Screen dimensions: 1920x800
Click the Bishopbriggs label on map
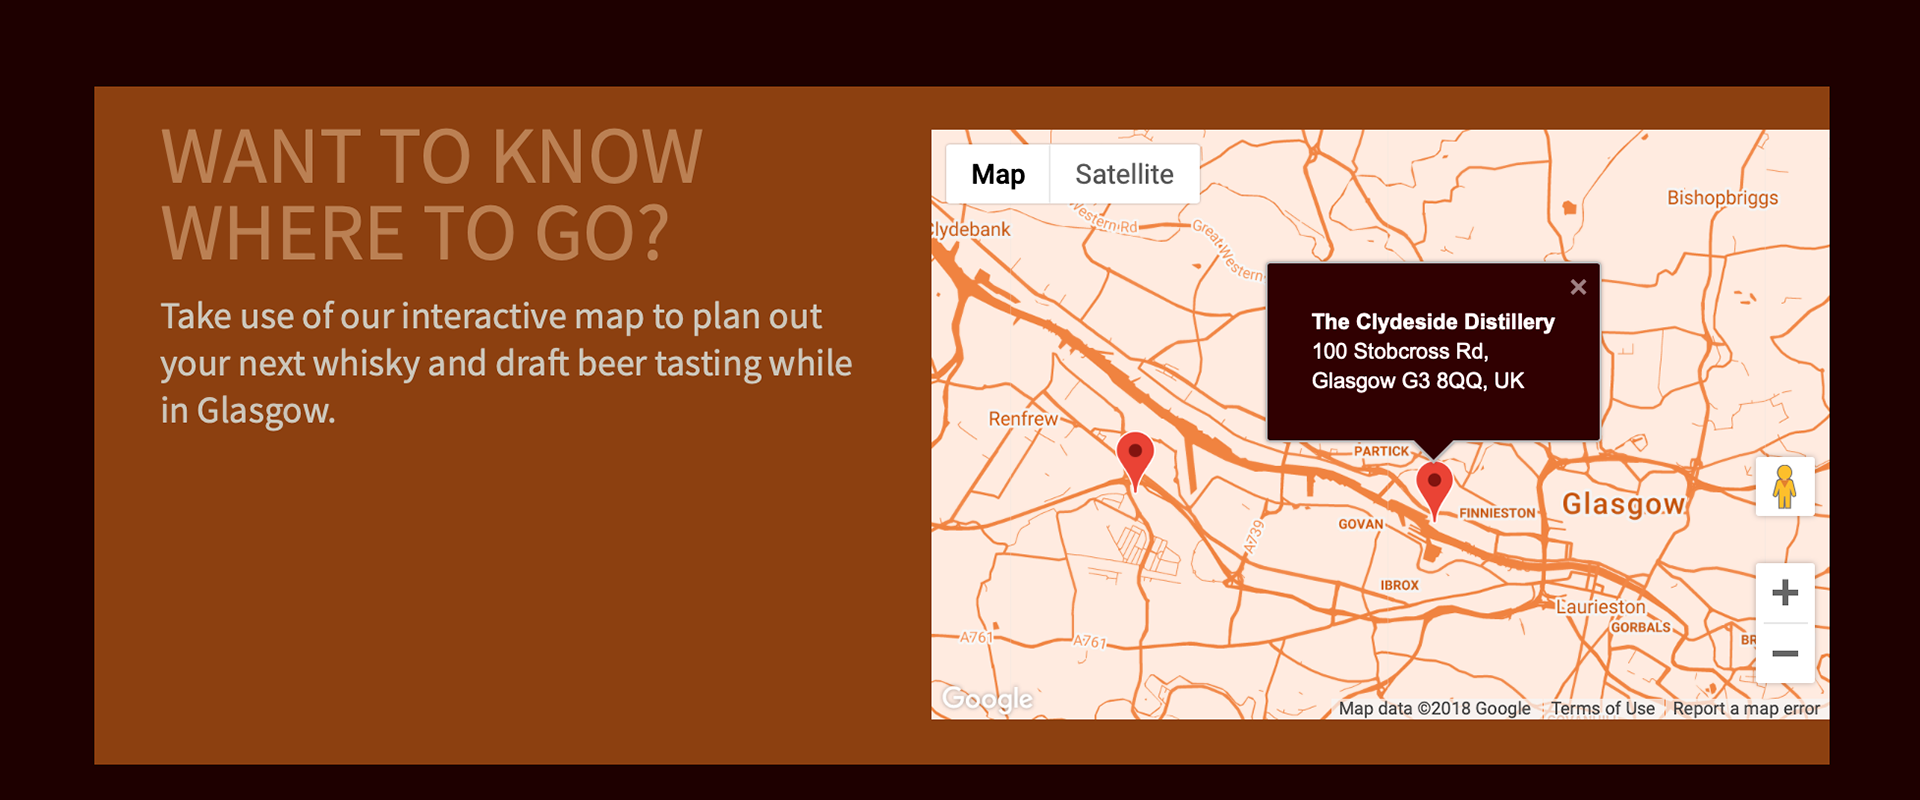[1722, 198]
